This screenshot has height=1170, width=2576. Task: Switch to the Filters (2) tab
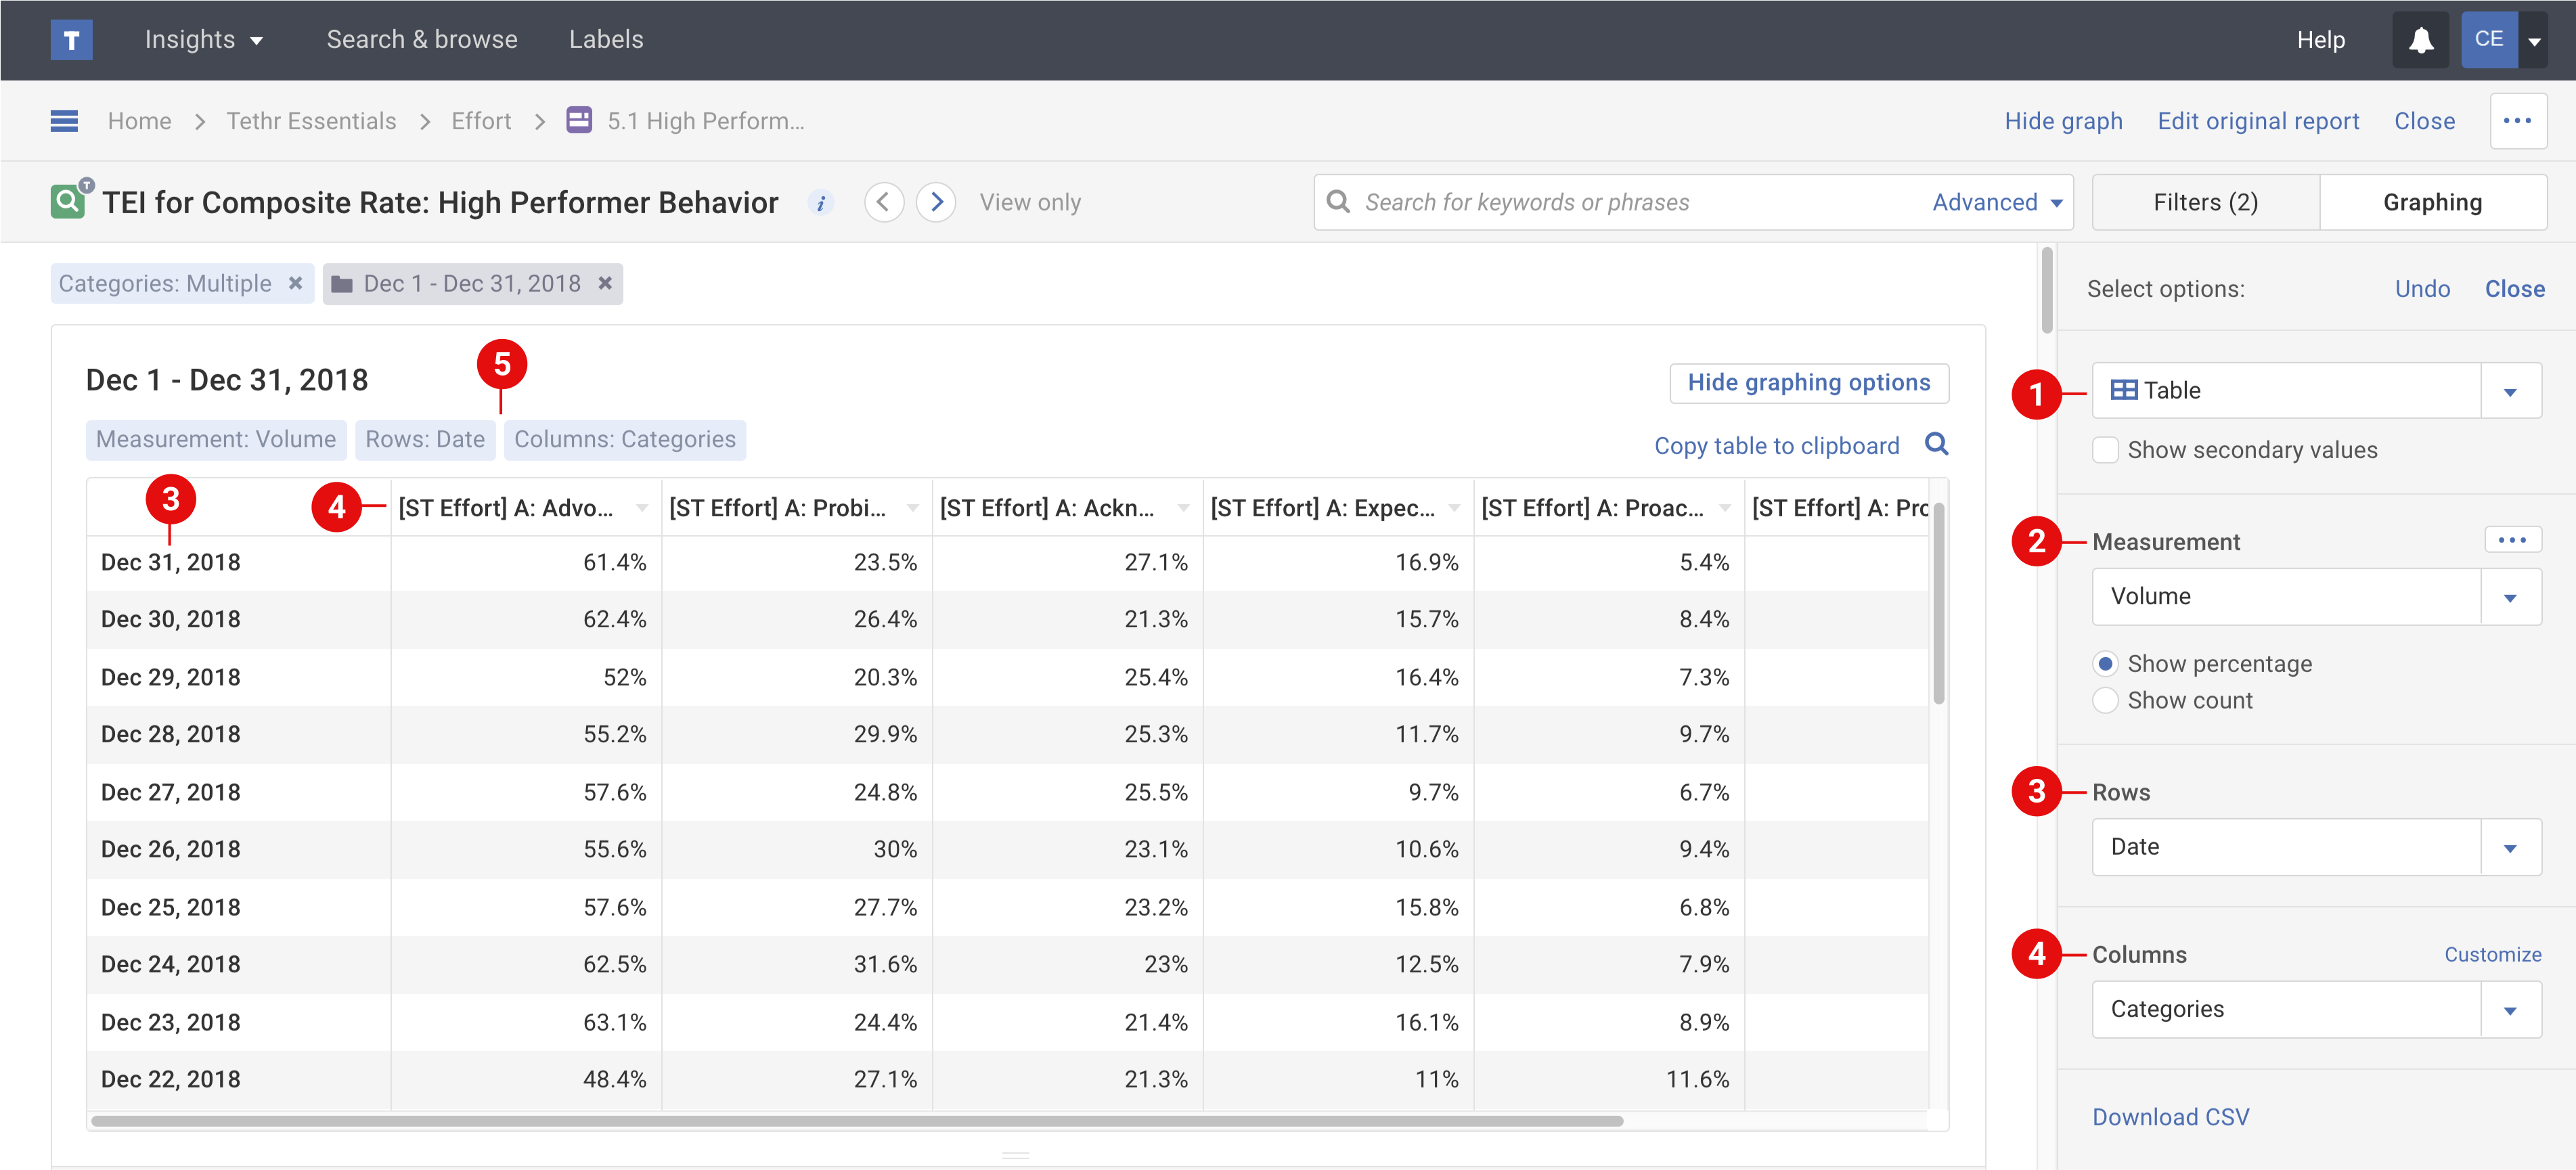2205,203
